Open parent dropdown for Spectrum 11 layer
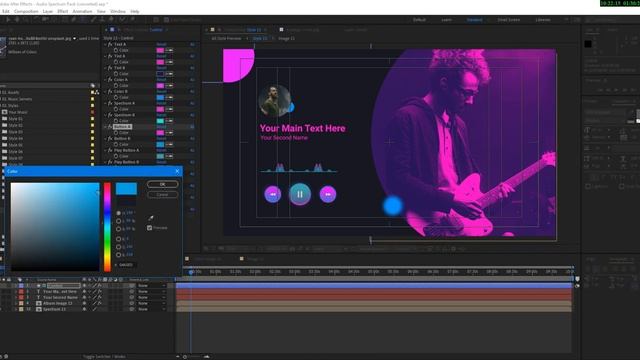The width and height of the screenshot is (640, 360). pos(152,309)
